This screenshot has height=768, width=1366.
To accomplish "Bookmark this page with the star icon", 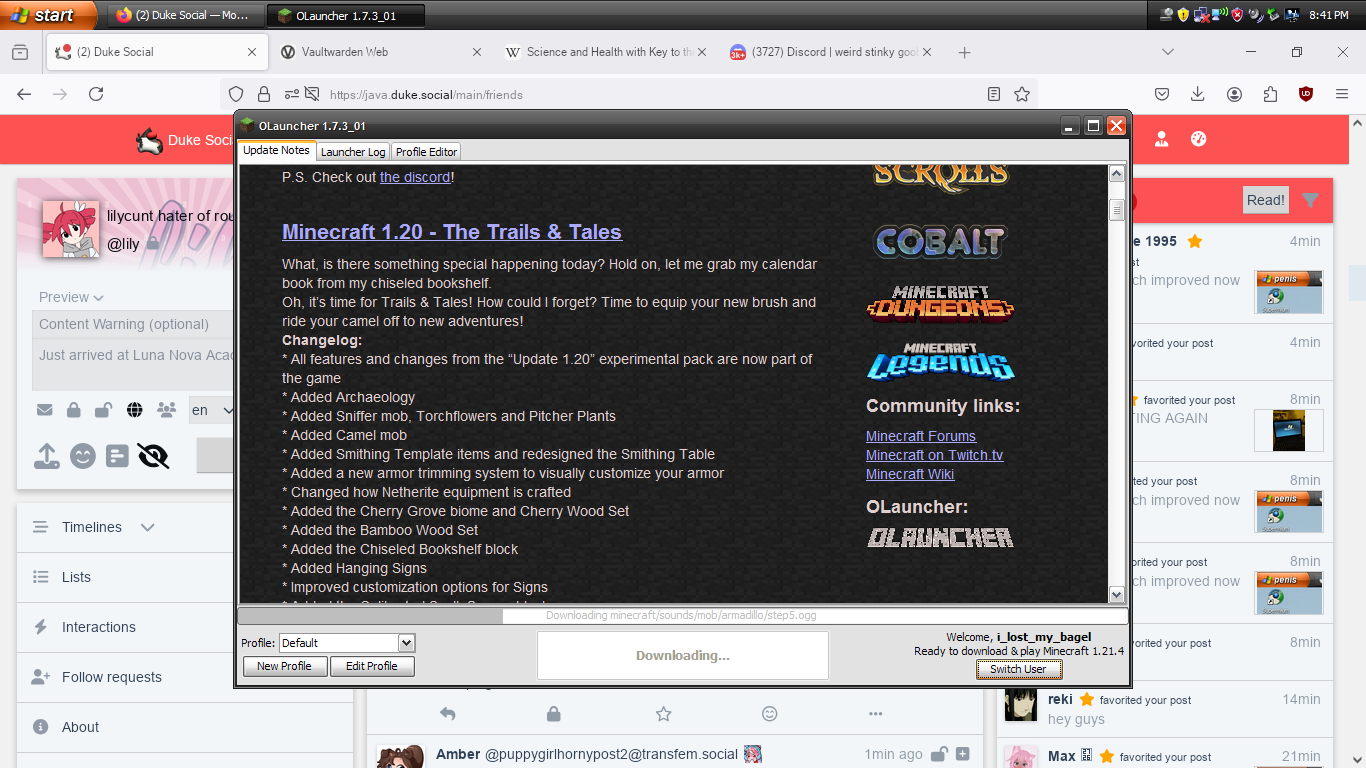I will tap(1022, 94).
